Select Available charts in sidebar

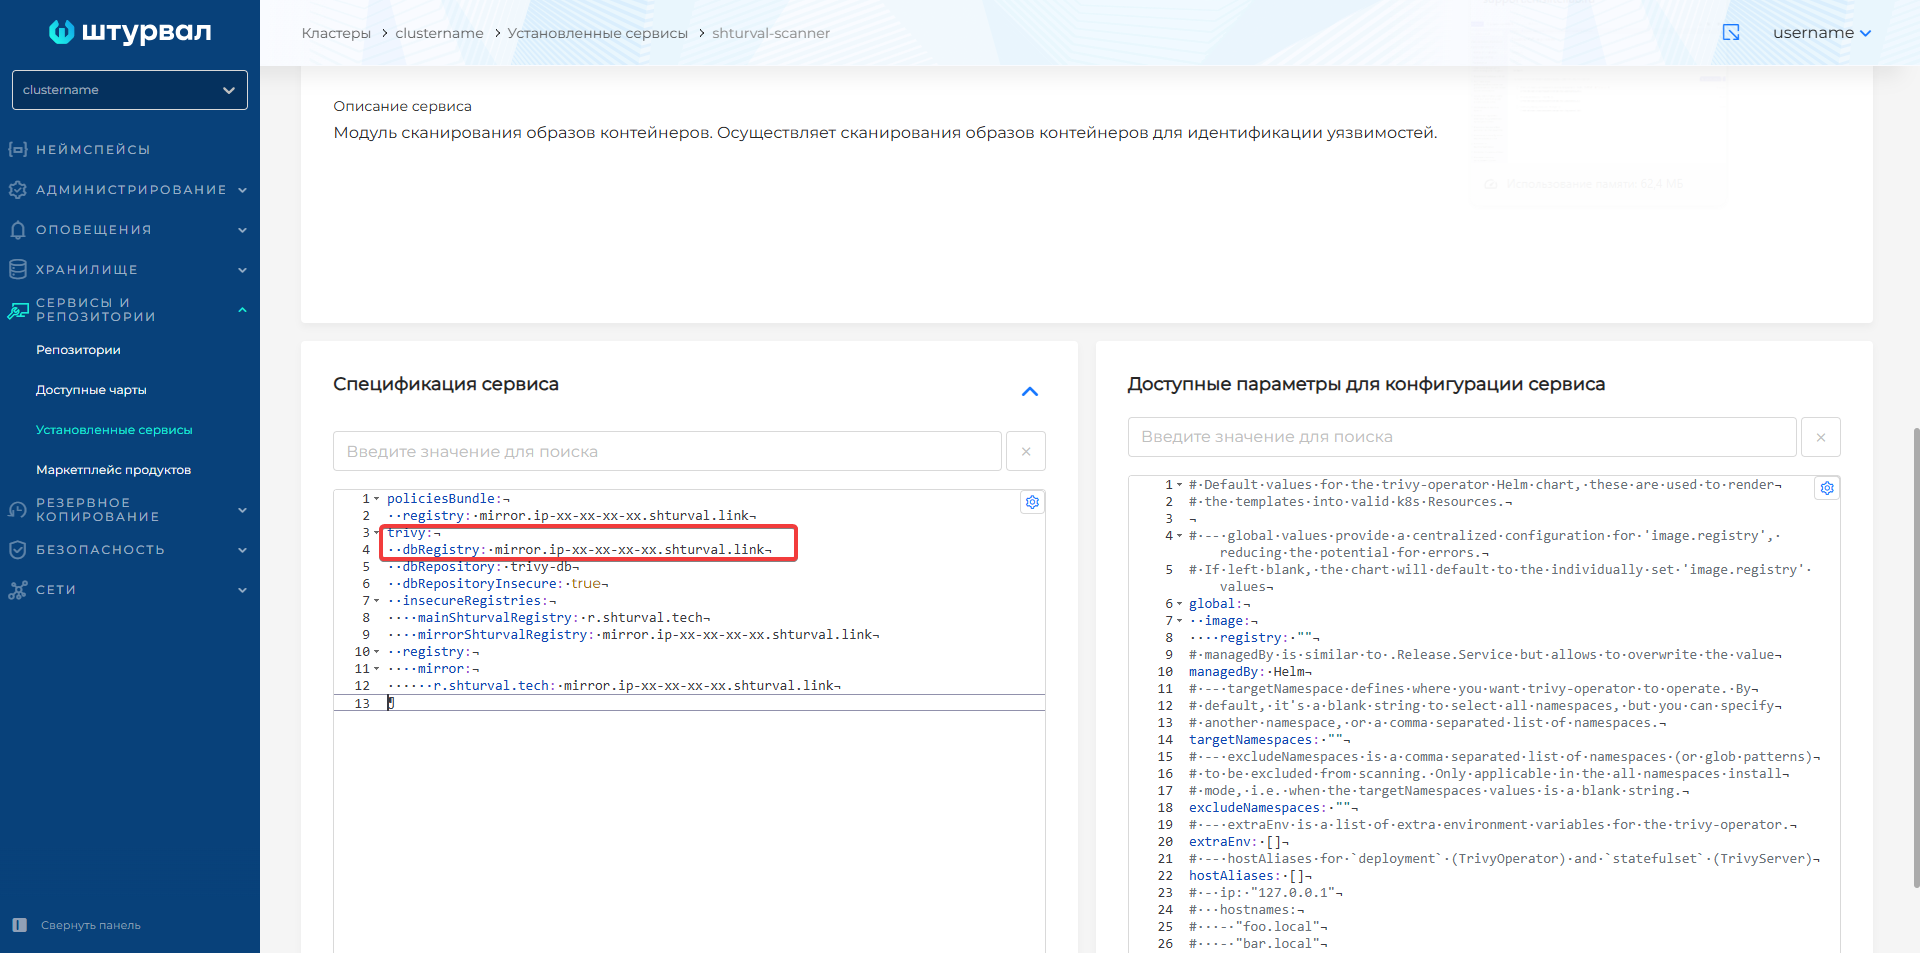91,390
